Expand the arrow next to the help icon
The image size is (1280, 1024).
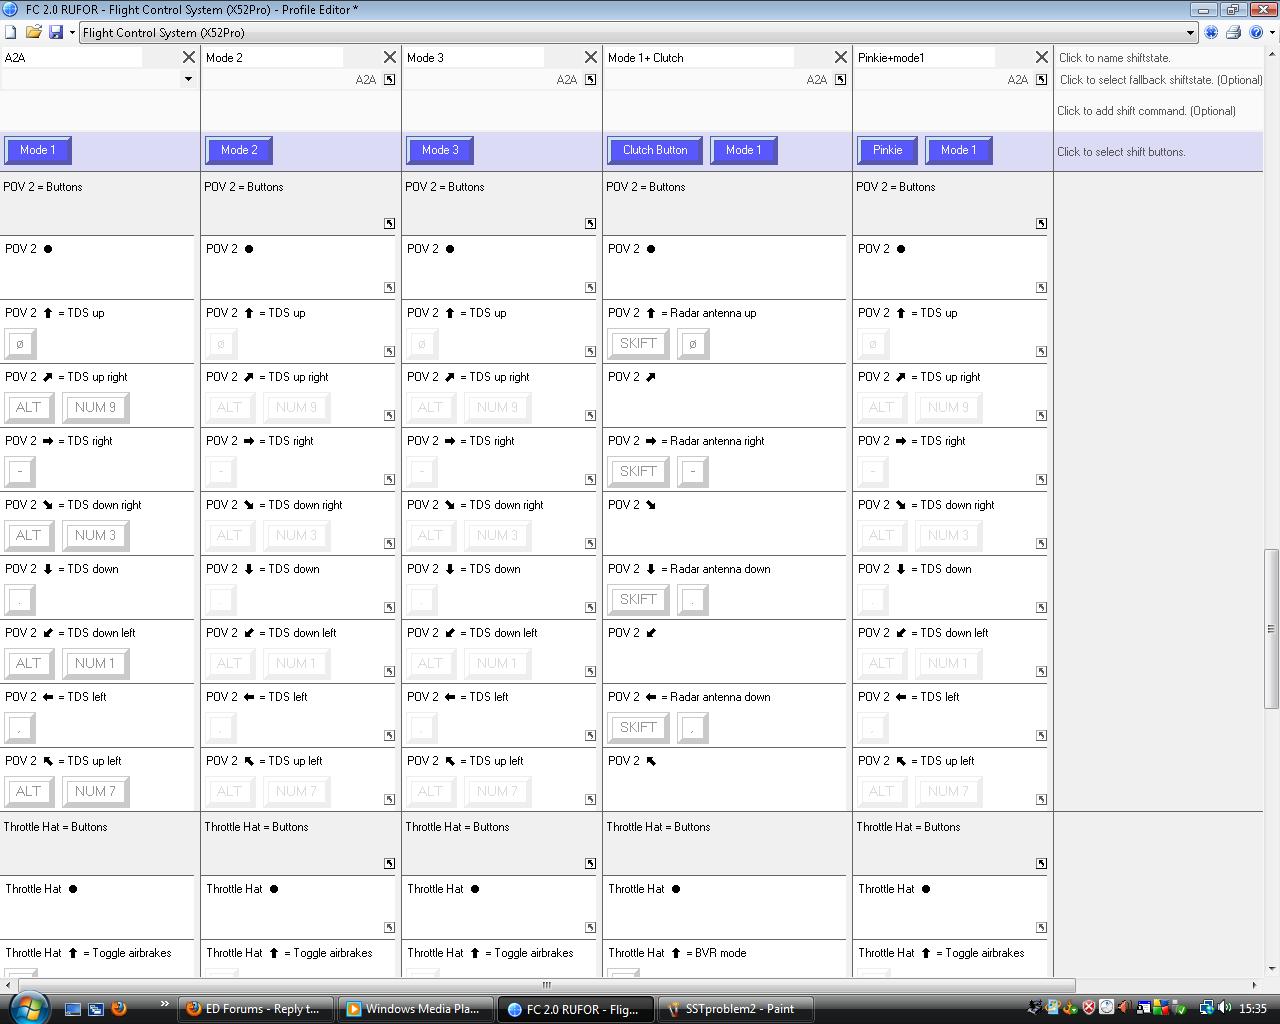click(x=1271, y=32)
